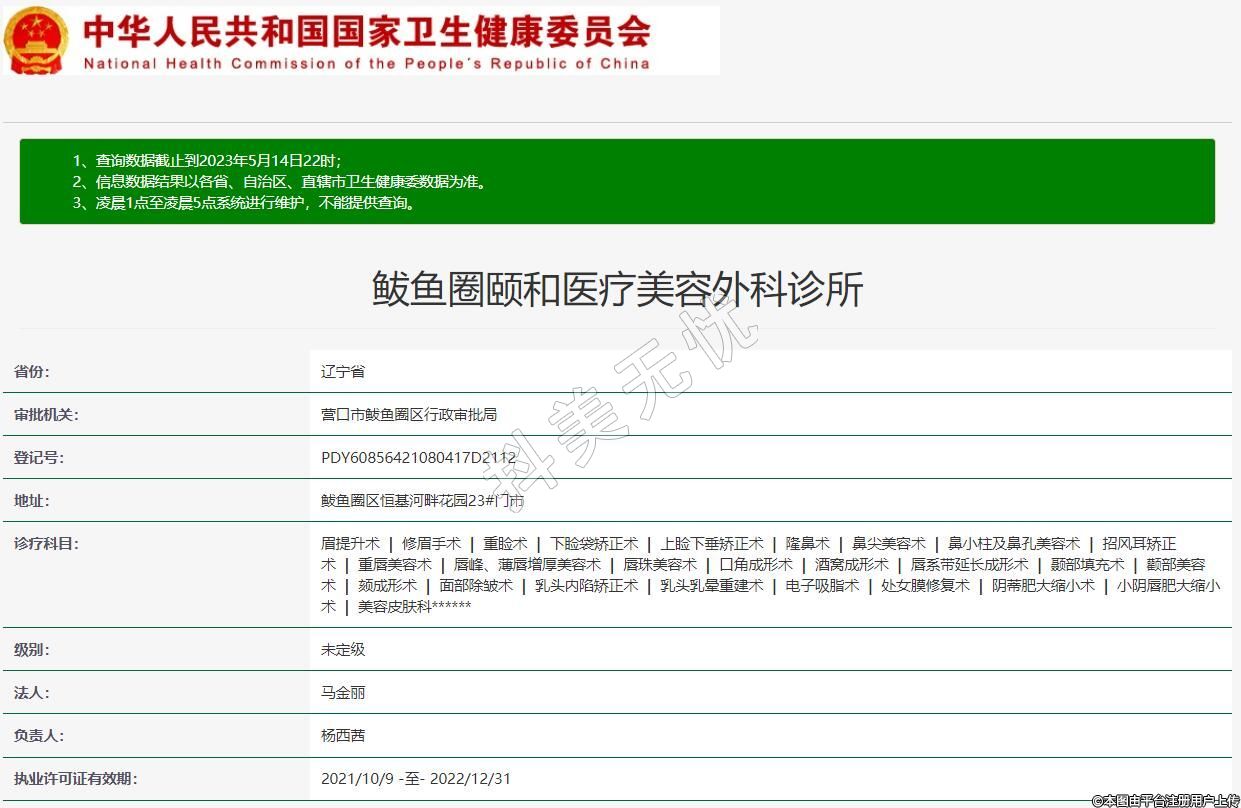The height and width of the screenshot is (808, 1241).
Task: Click the notice line about 凌晨1点至凌晨5点 maintenance
Action: (244, 202)
